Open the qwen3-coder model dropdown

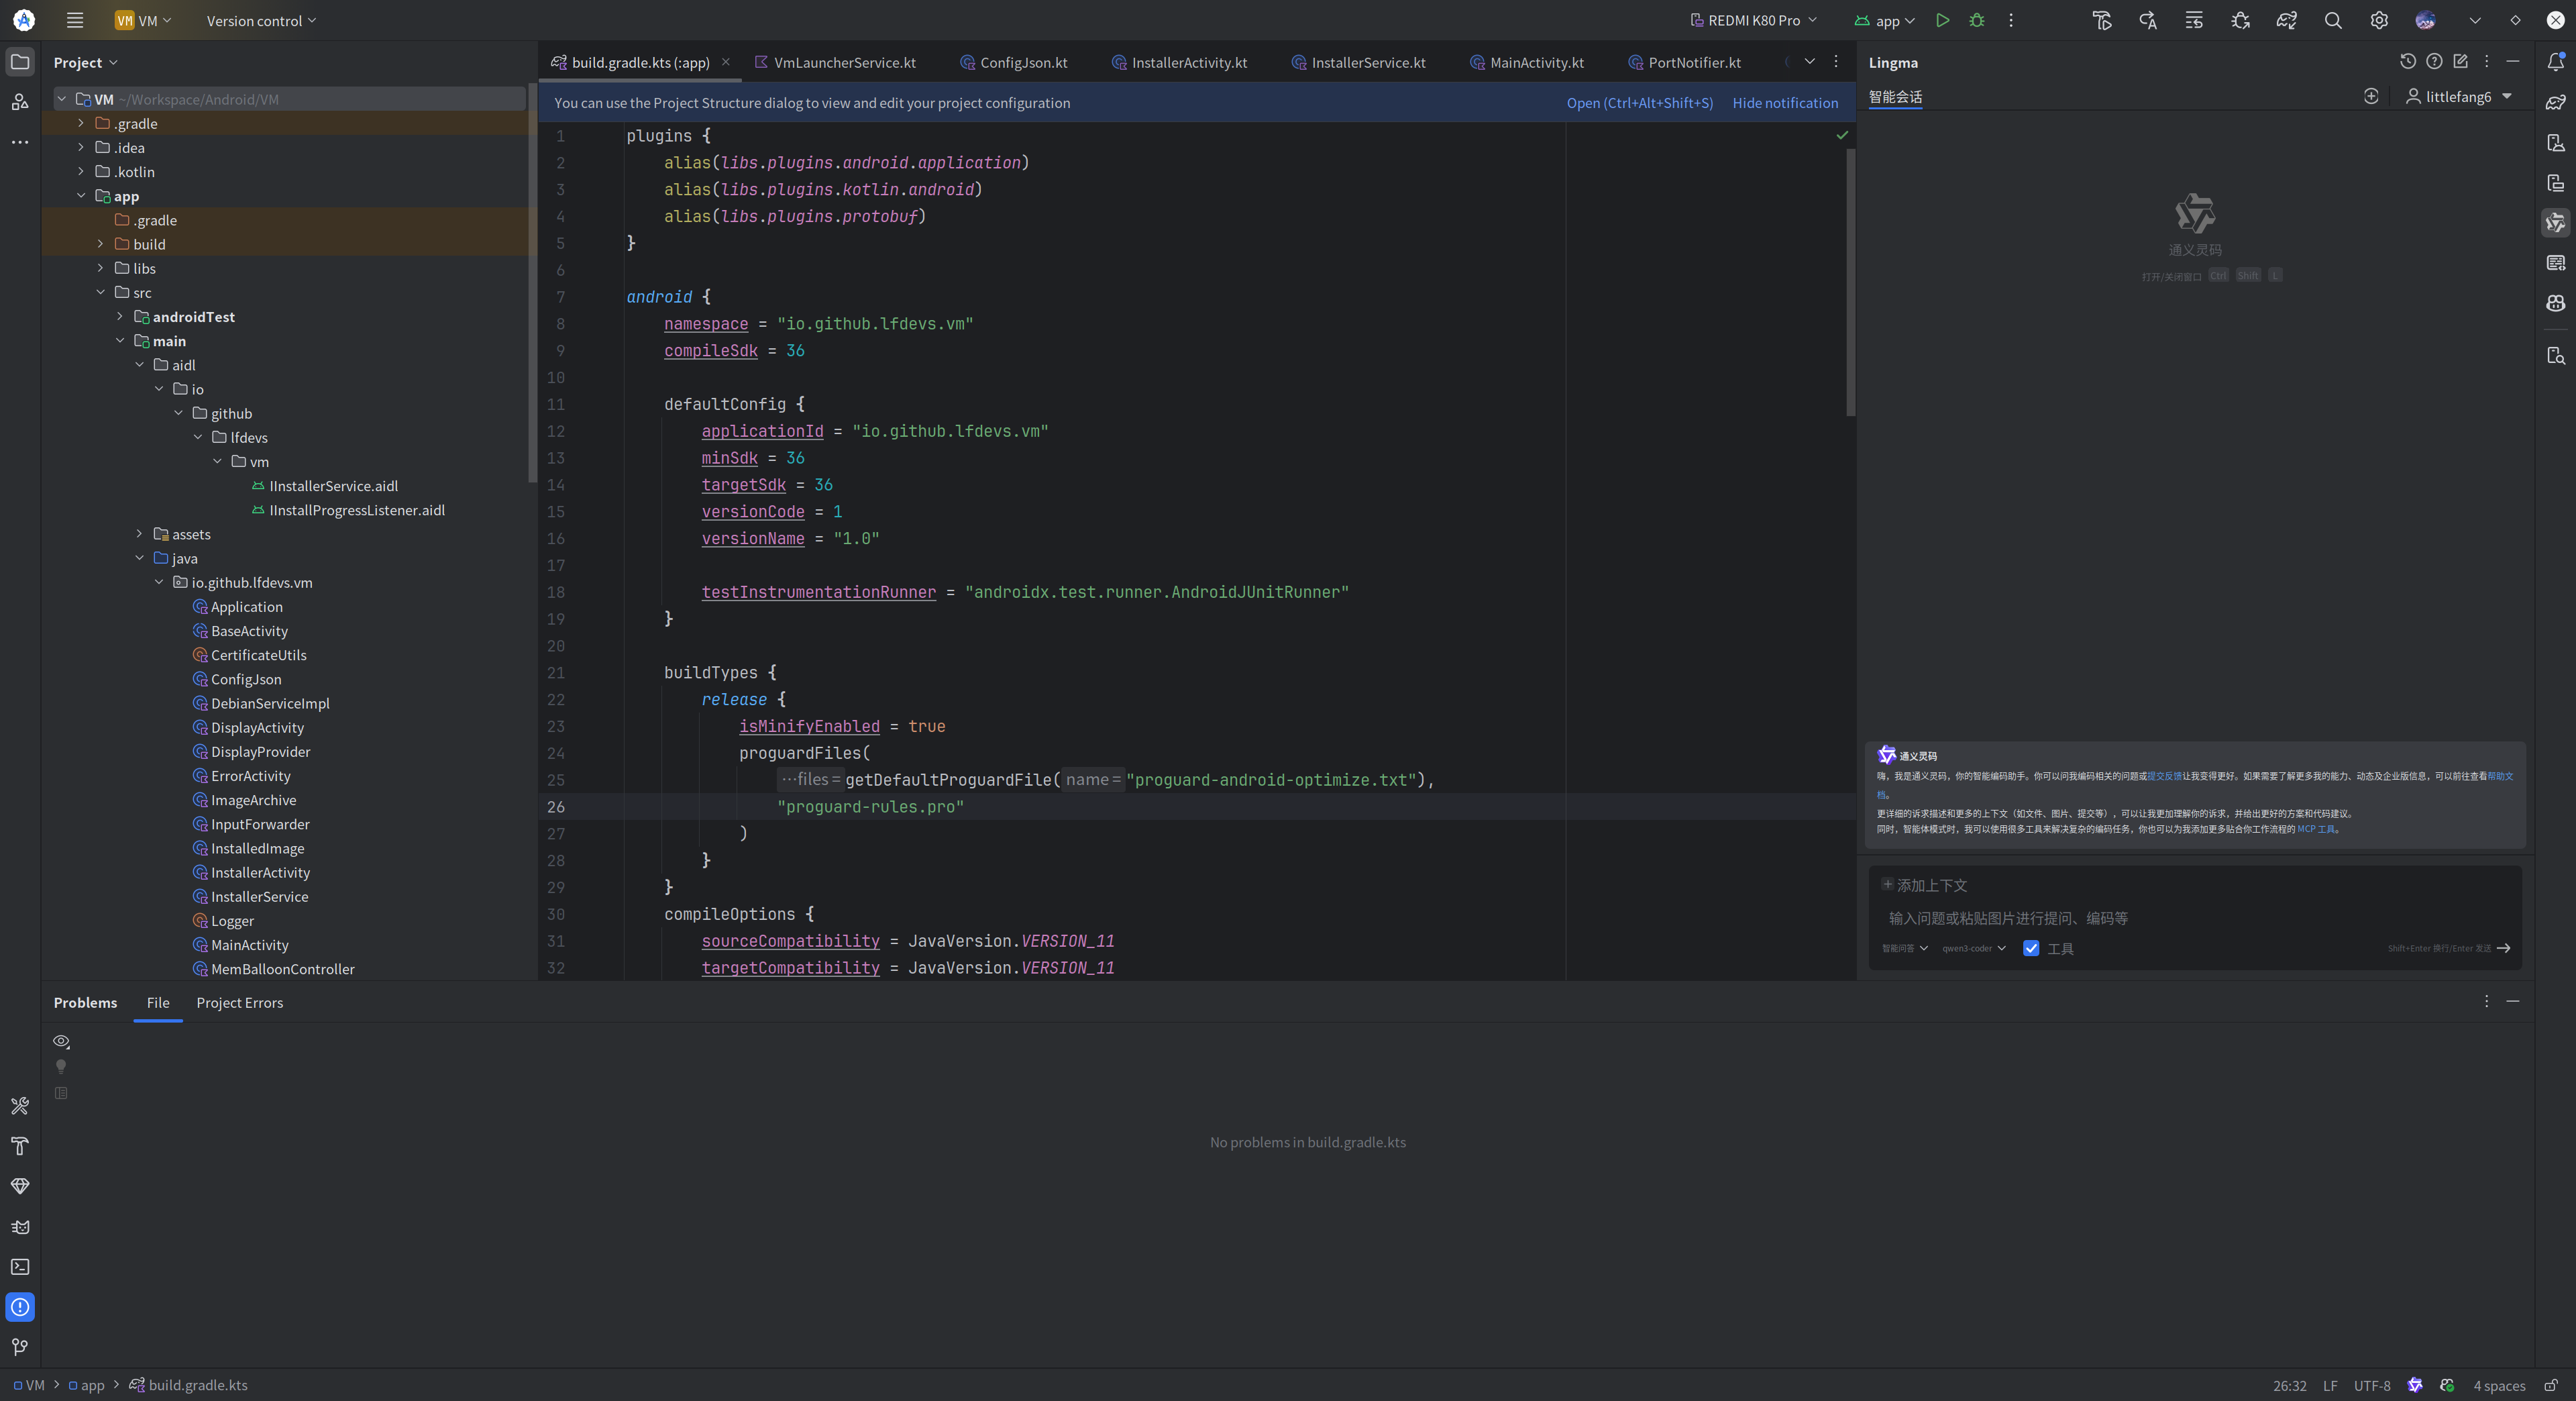pyautogui.click(x=1974, y=948)
